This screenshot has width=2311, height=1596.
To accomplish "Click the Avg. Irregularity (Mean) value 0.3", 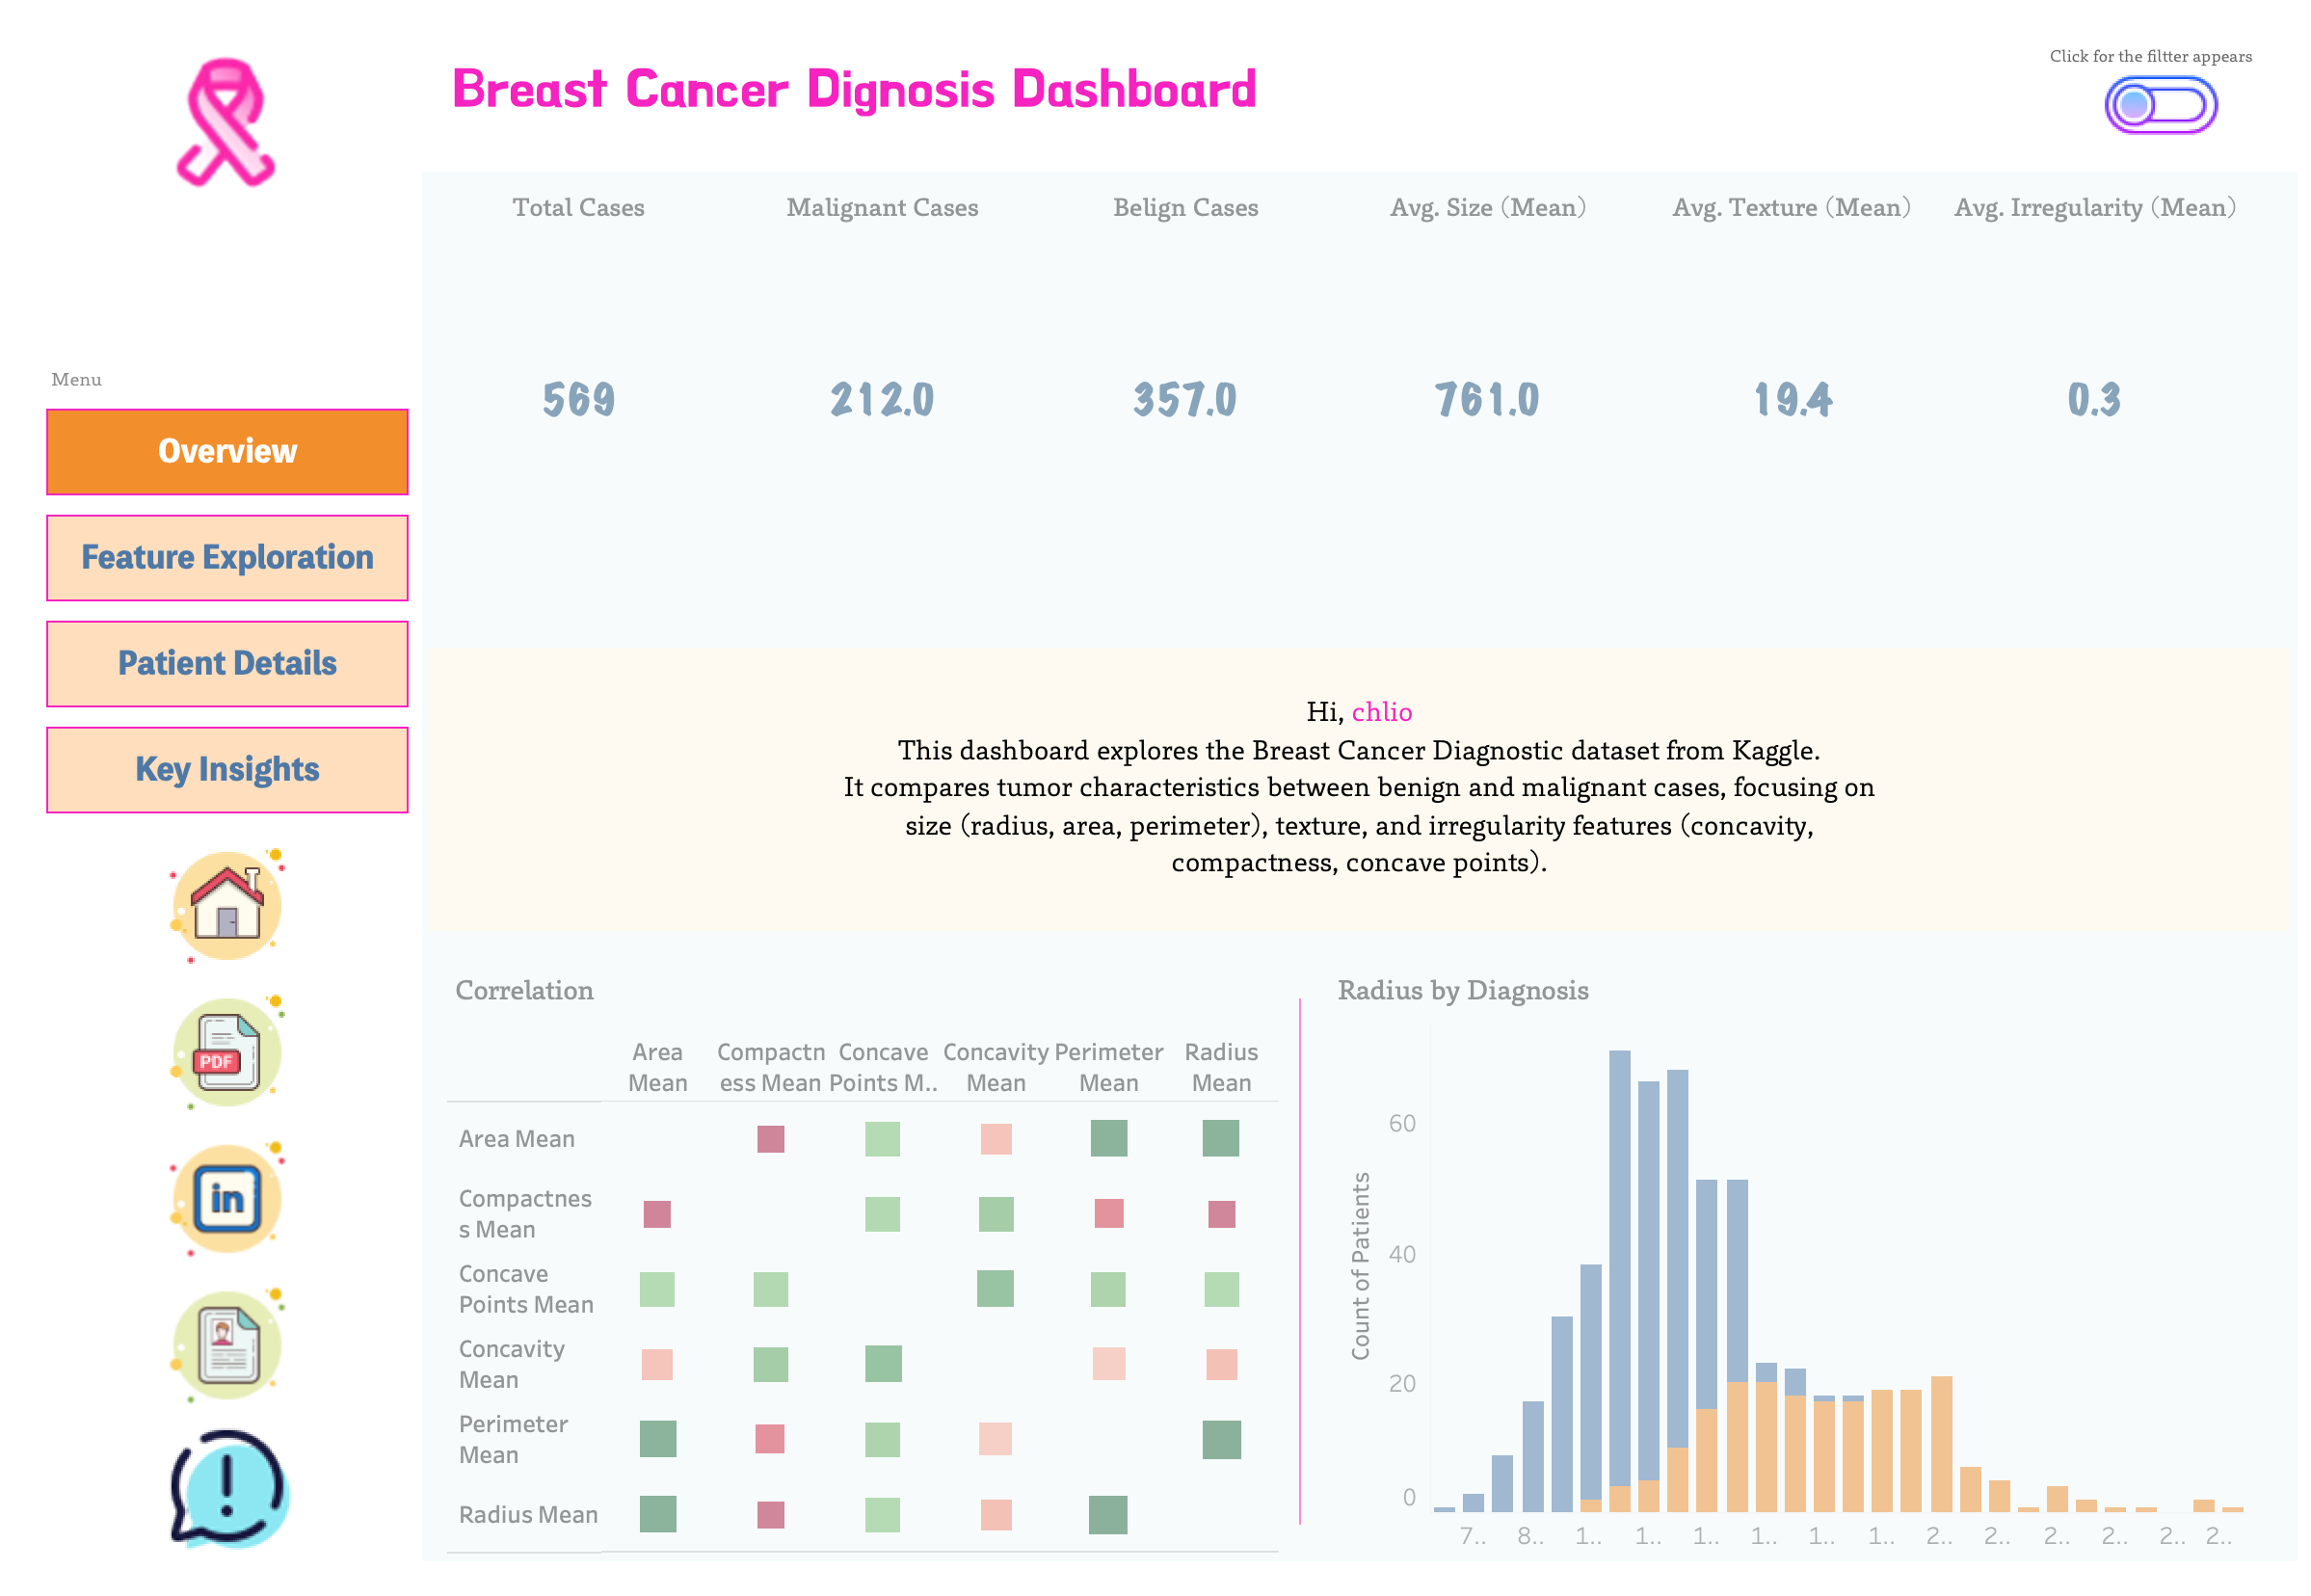I will click(2096, 399).
